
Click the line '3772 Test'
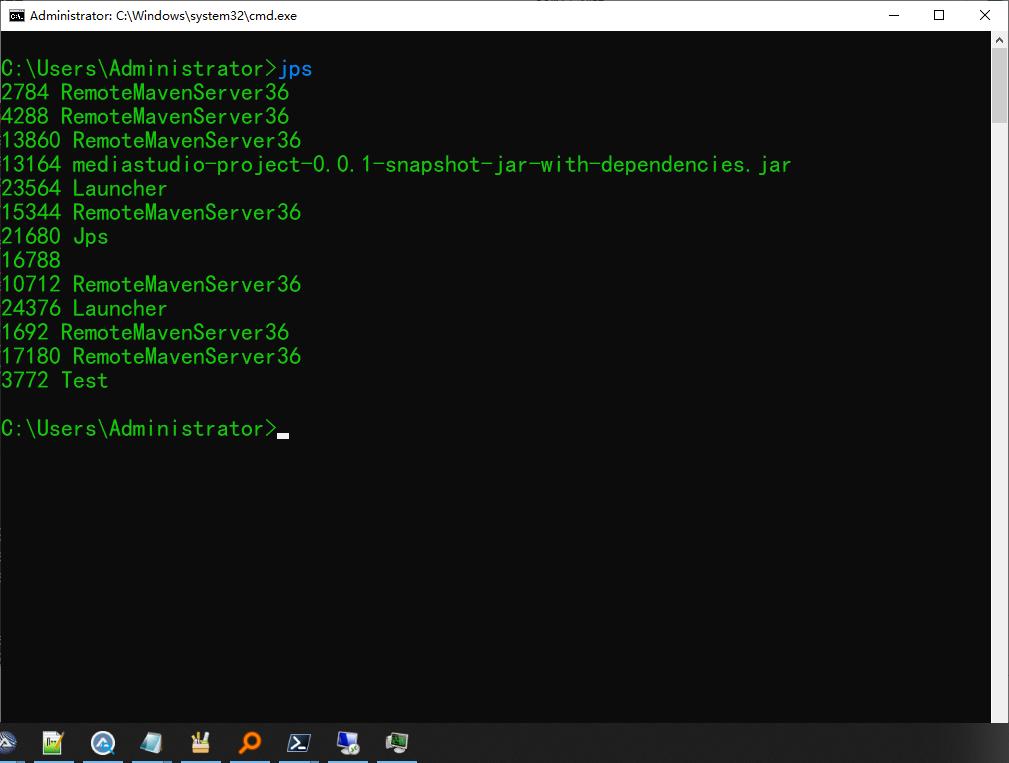pos(55,380)
